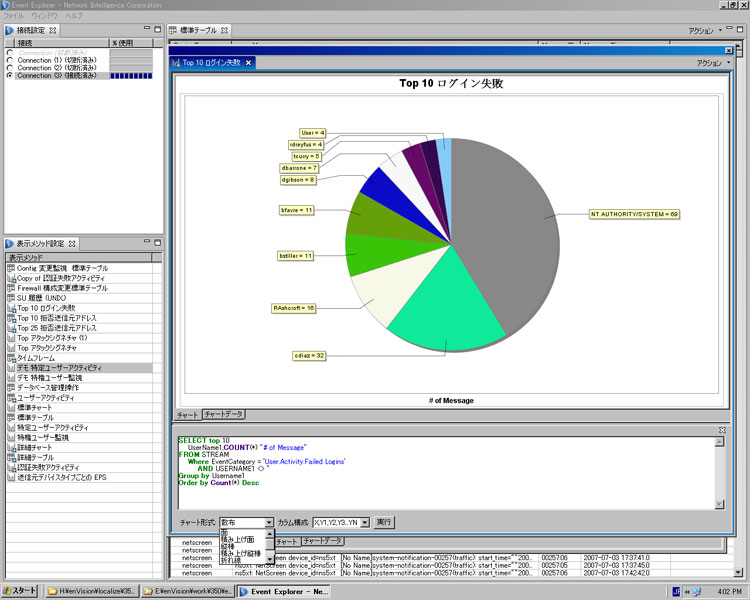
Task: Click the table icon beside Config 変更監視 標準テーブル
Action: click(x=11, y=268)
